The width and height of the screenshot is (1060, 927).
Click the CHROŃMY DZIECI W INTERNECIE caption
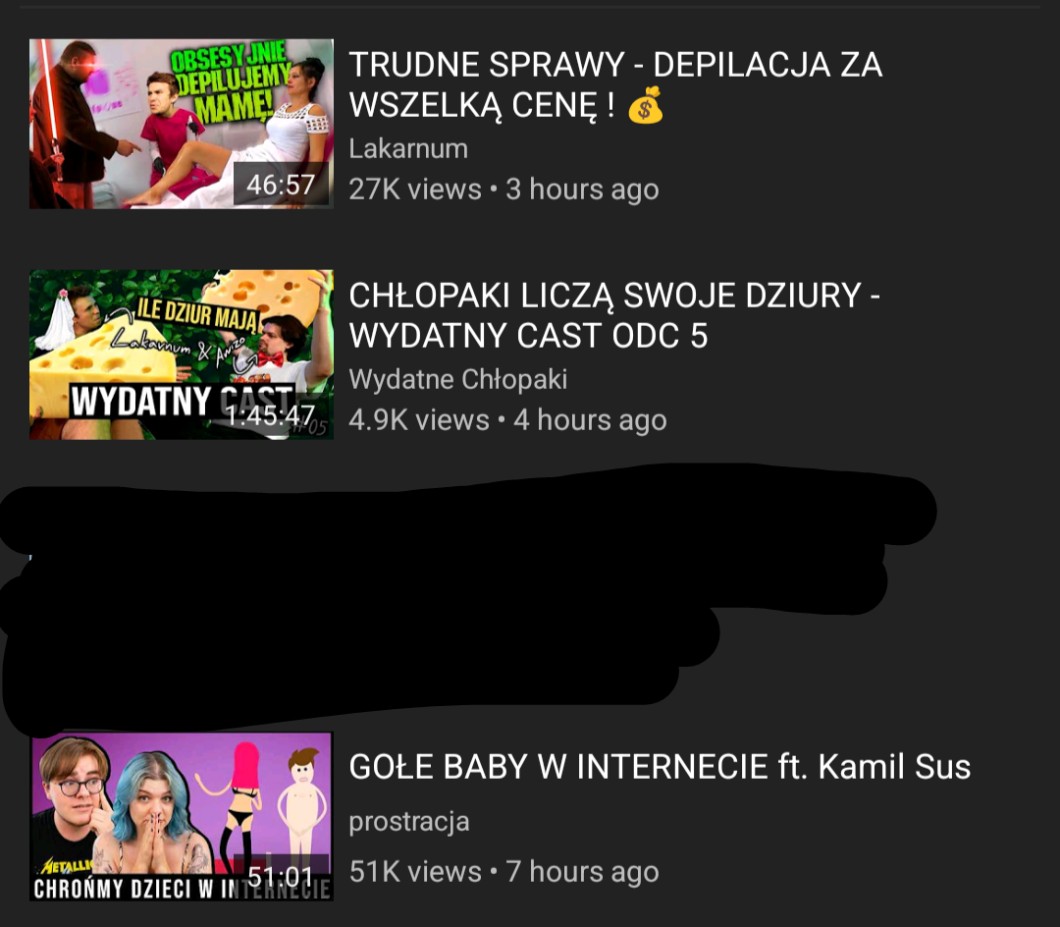pos(181,888)
